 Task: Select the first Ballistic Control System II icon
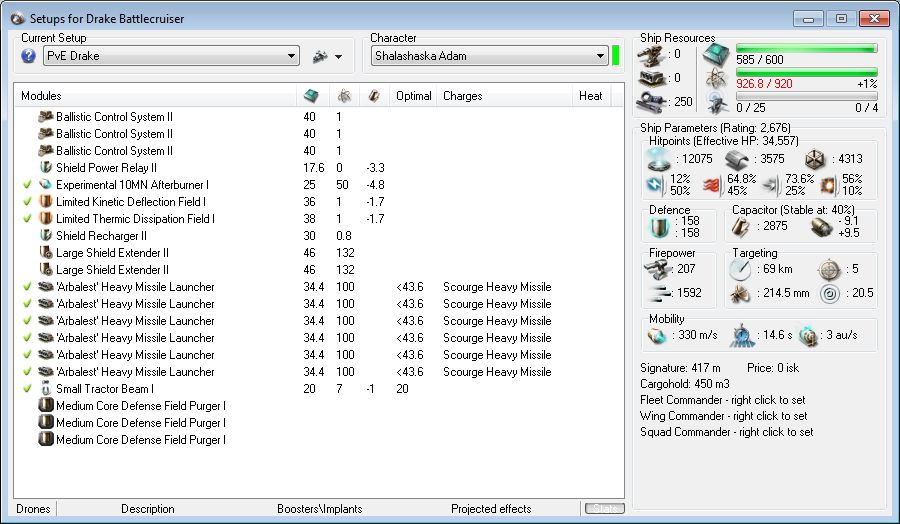point(45,117)
